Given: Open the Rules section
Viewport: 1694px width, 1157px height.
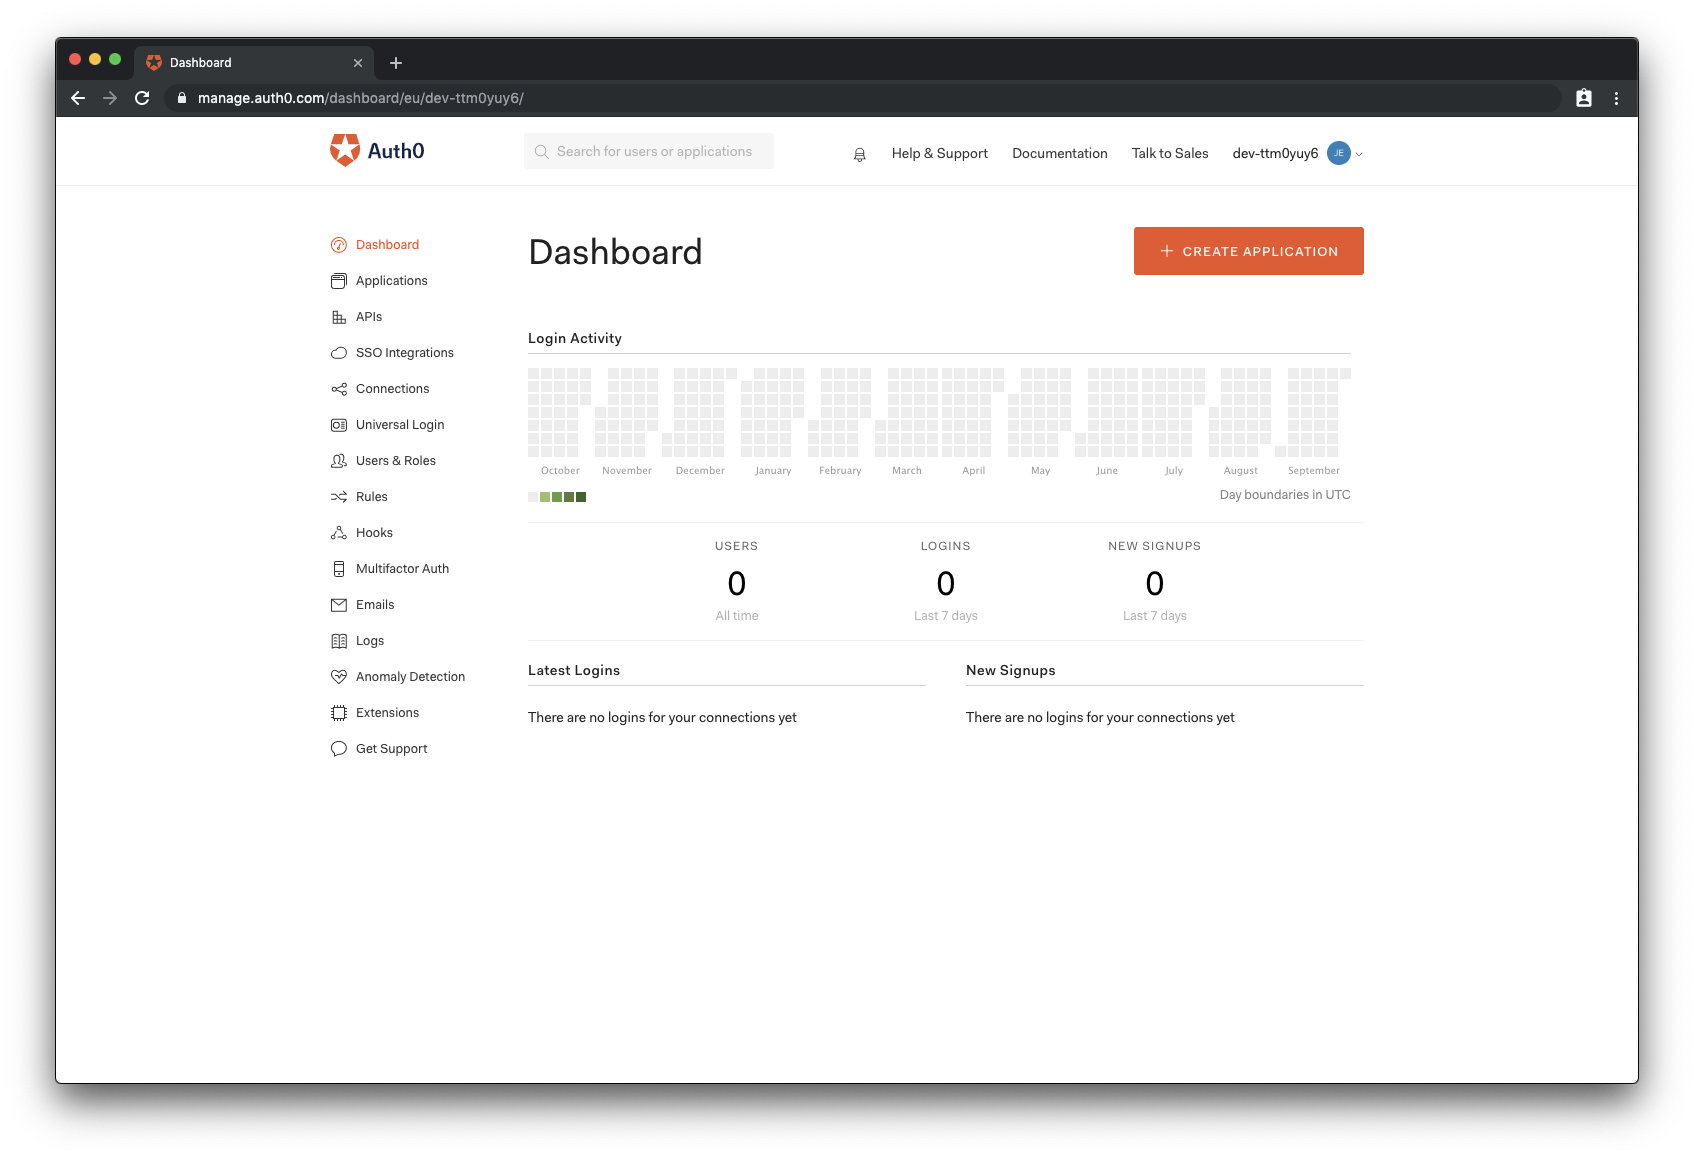Looking at the screenshot, I should (371, 496).
